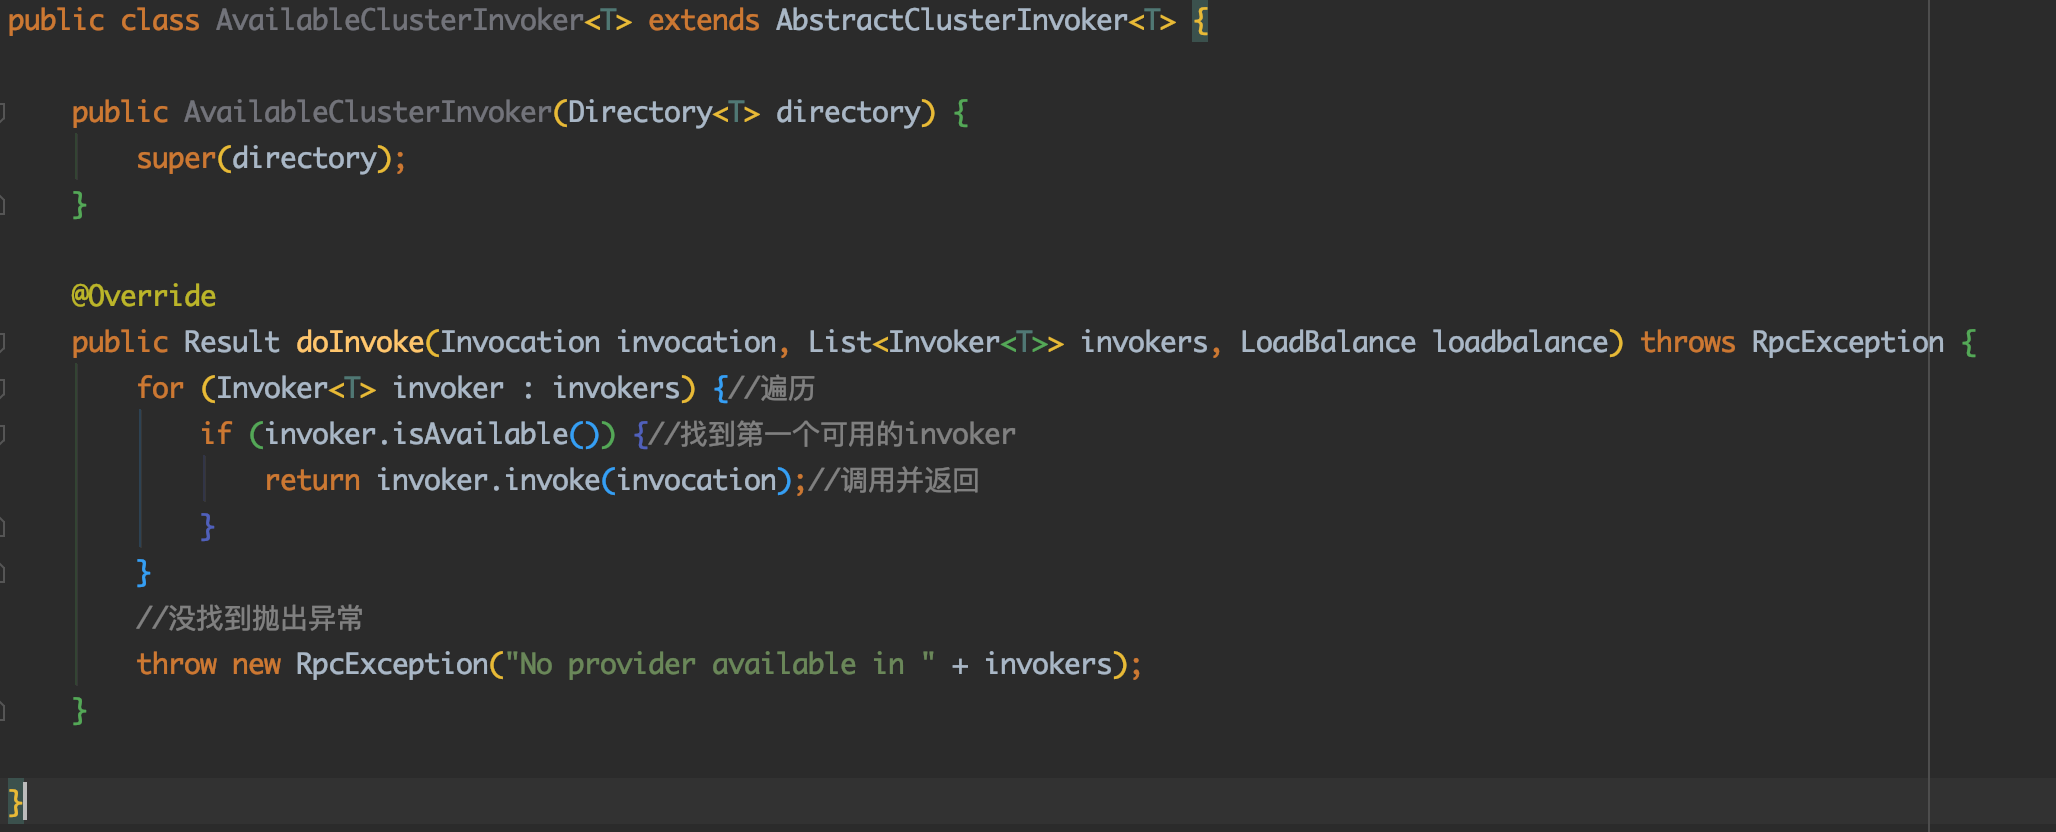Click the List type in doInvoke signature
This screenshot has width=2056, height=832.
click(x=840, y=342)
